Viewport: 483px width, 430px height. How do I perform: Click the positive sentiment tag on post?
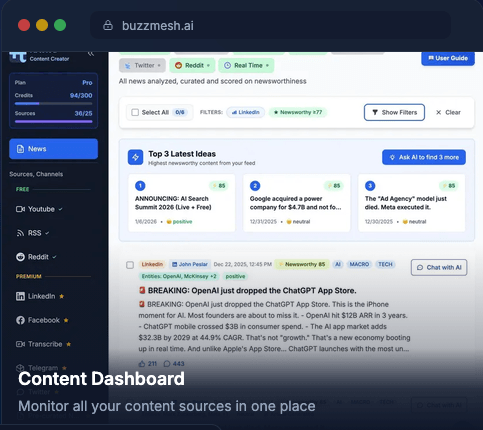click(235, 276)
